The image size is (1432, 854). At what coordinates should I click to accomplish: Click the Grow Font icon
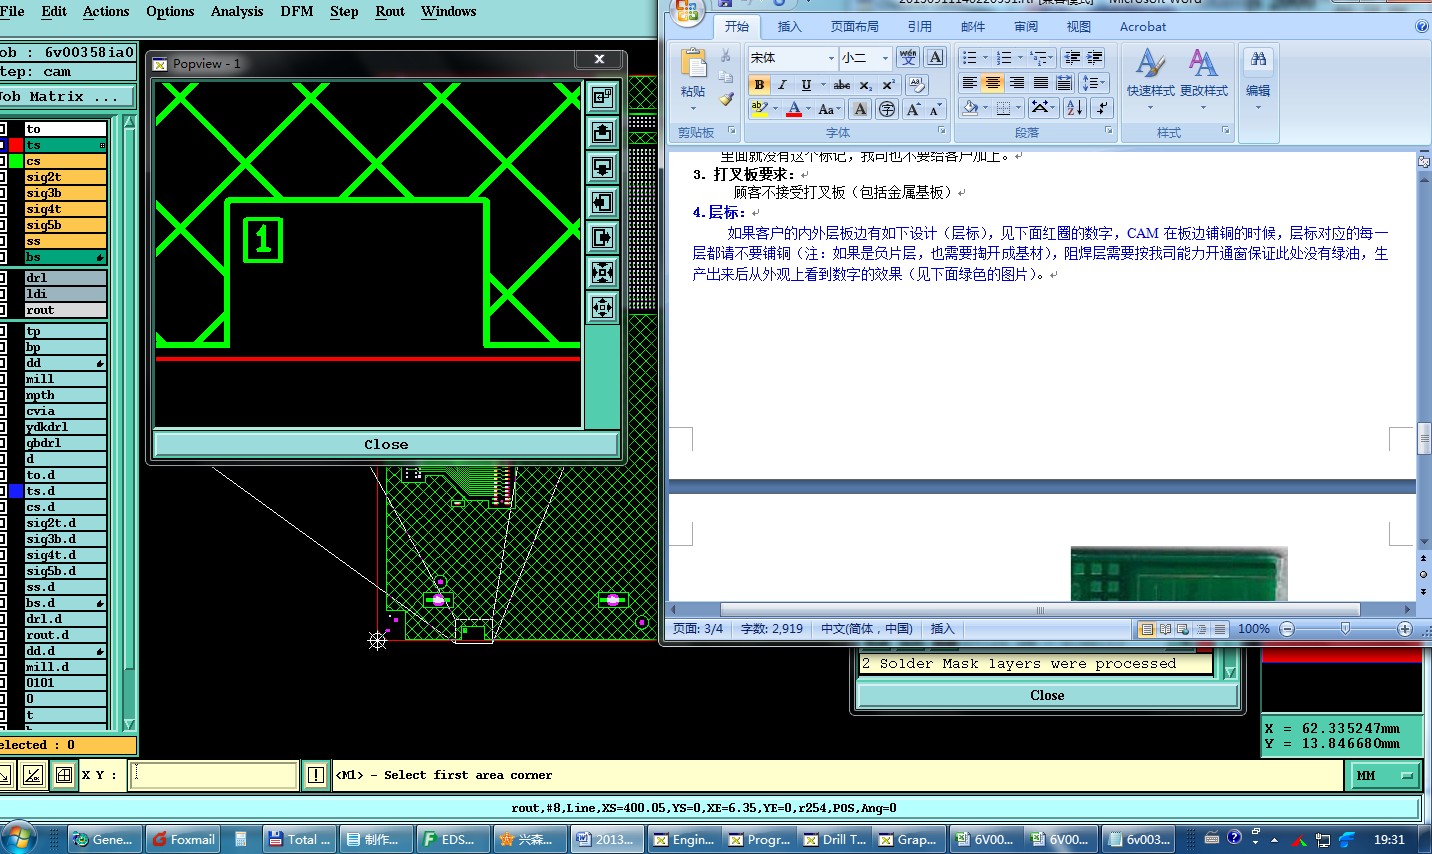913,109
